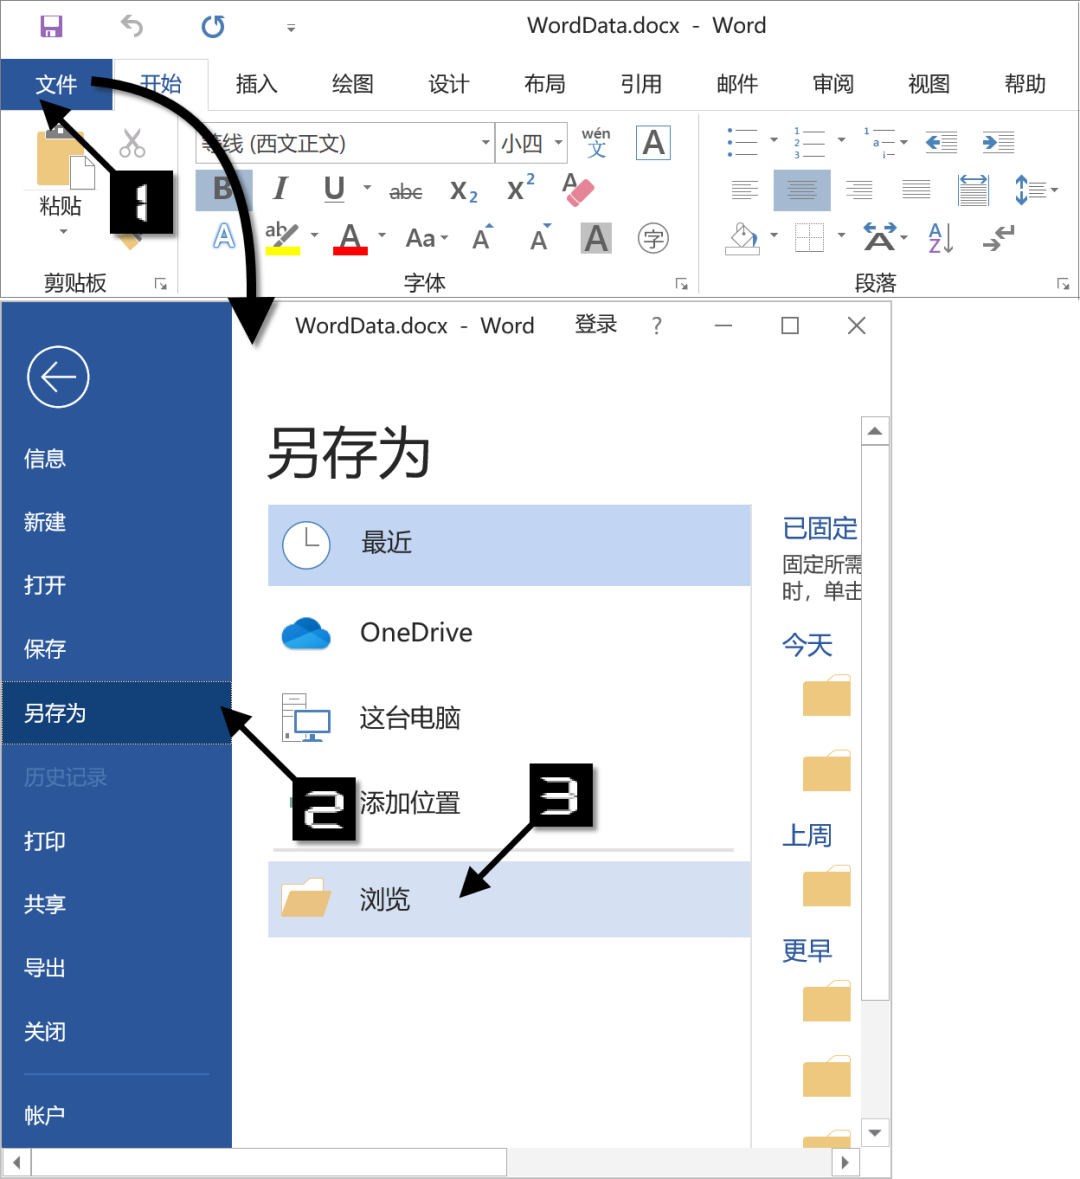
Task: Toggle subscript X₂ formatting
Action: (463, 191)
